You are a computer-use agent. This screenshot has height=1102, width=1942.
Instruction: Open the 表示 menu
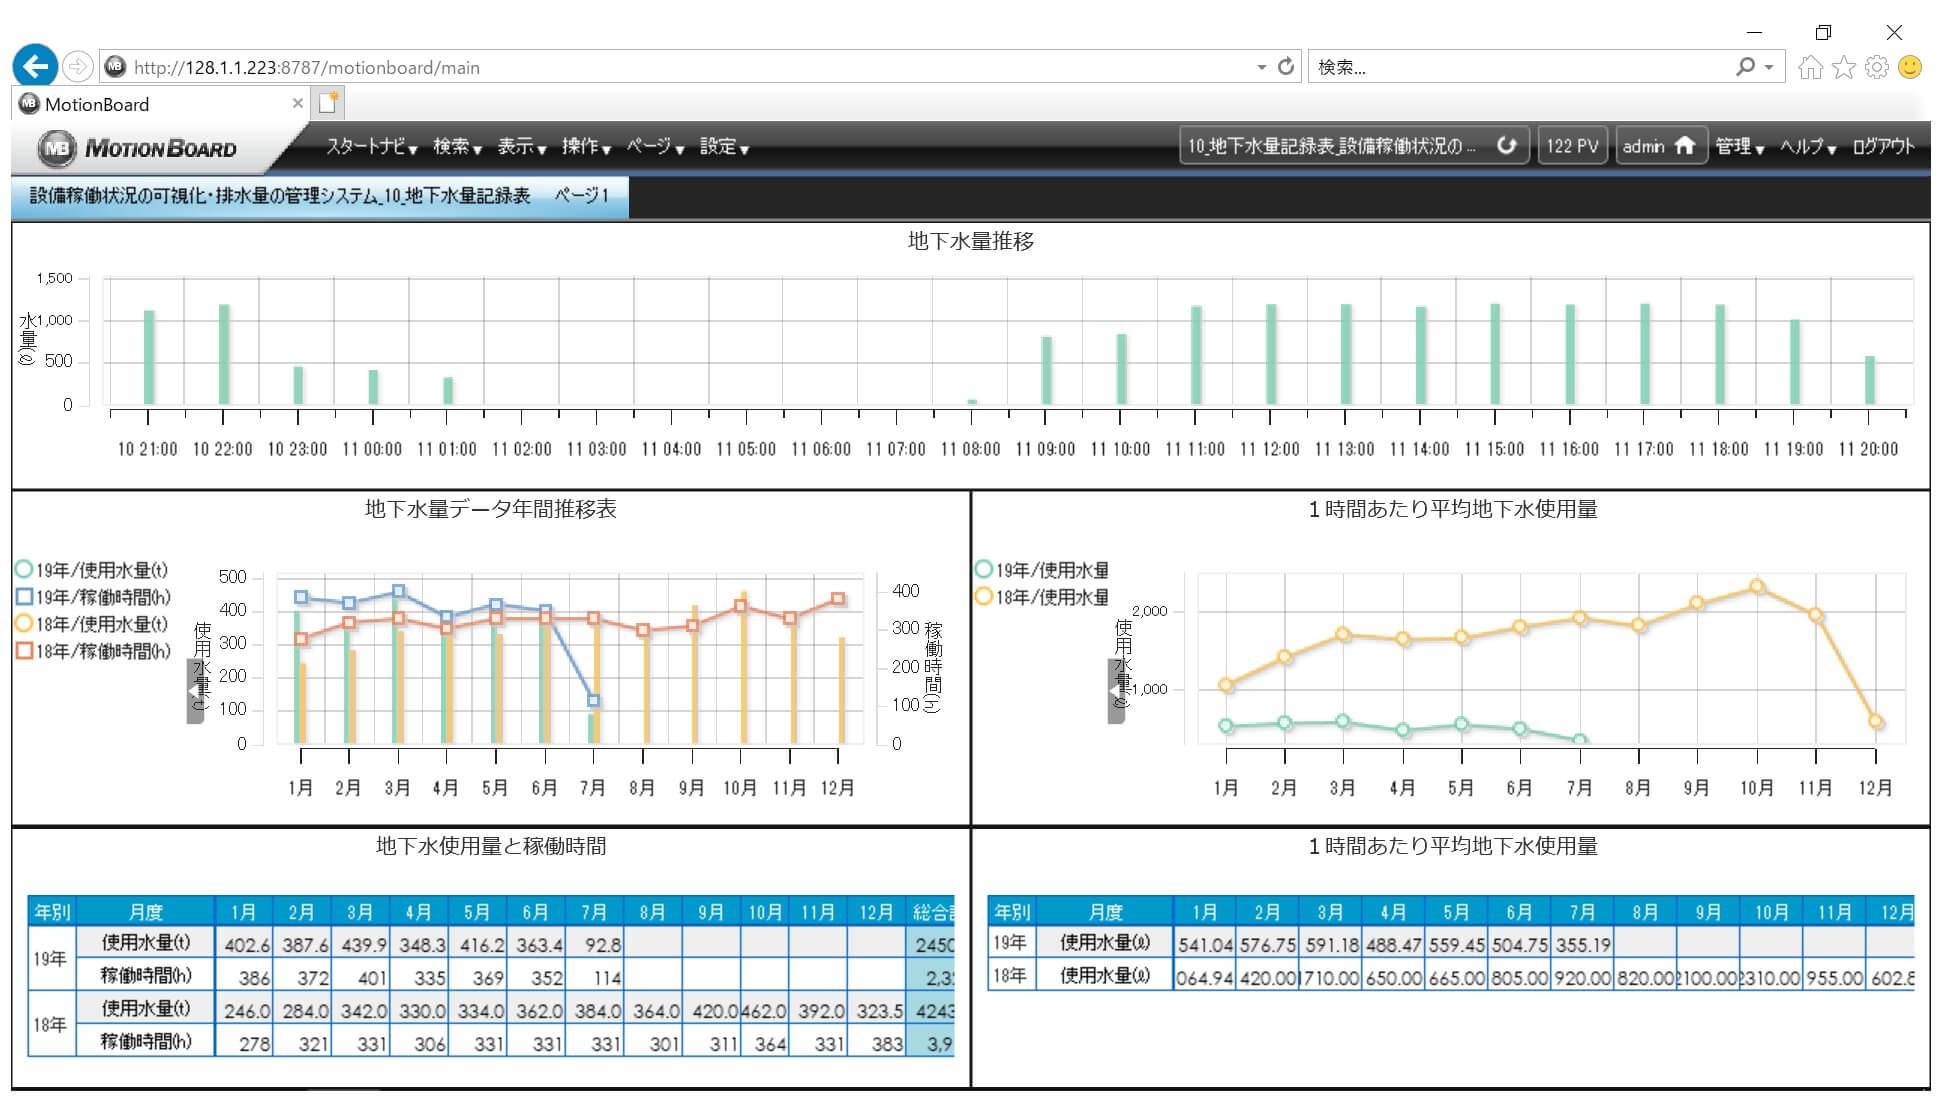[521, 147]
